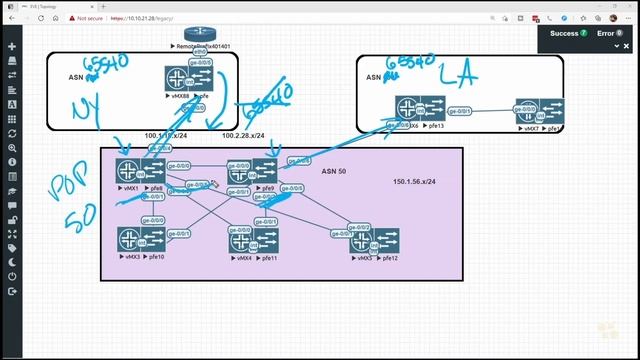
Task: Open the Add an object menu
Action: pyautogui.click(x=12, y=46)
